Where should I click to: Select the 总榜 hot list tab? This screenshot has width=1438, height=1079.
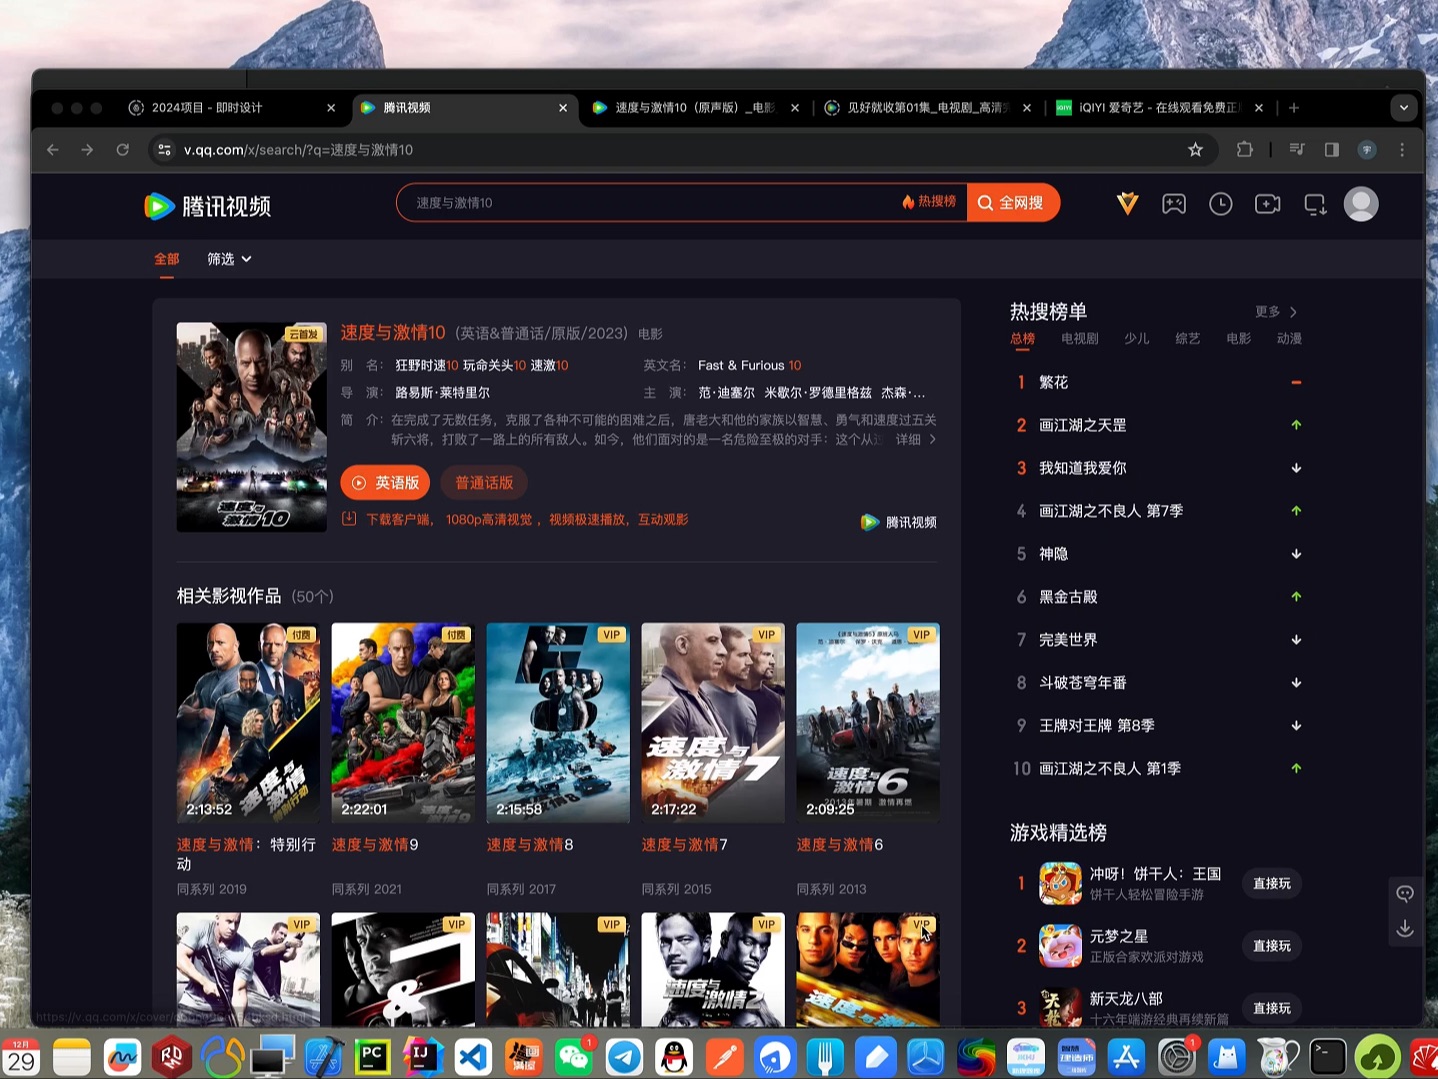pyautogui.click(x=1023, y=339)
